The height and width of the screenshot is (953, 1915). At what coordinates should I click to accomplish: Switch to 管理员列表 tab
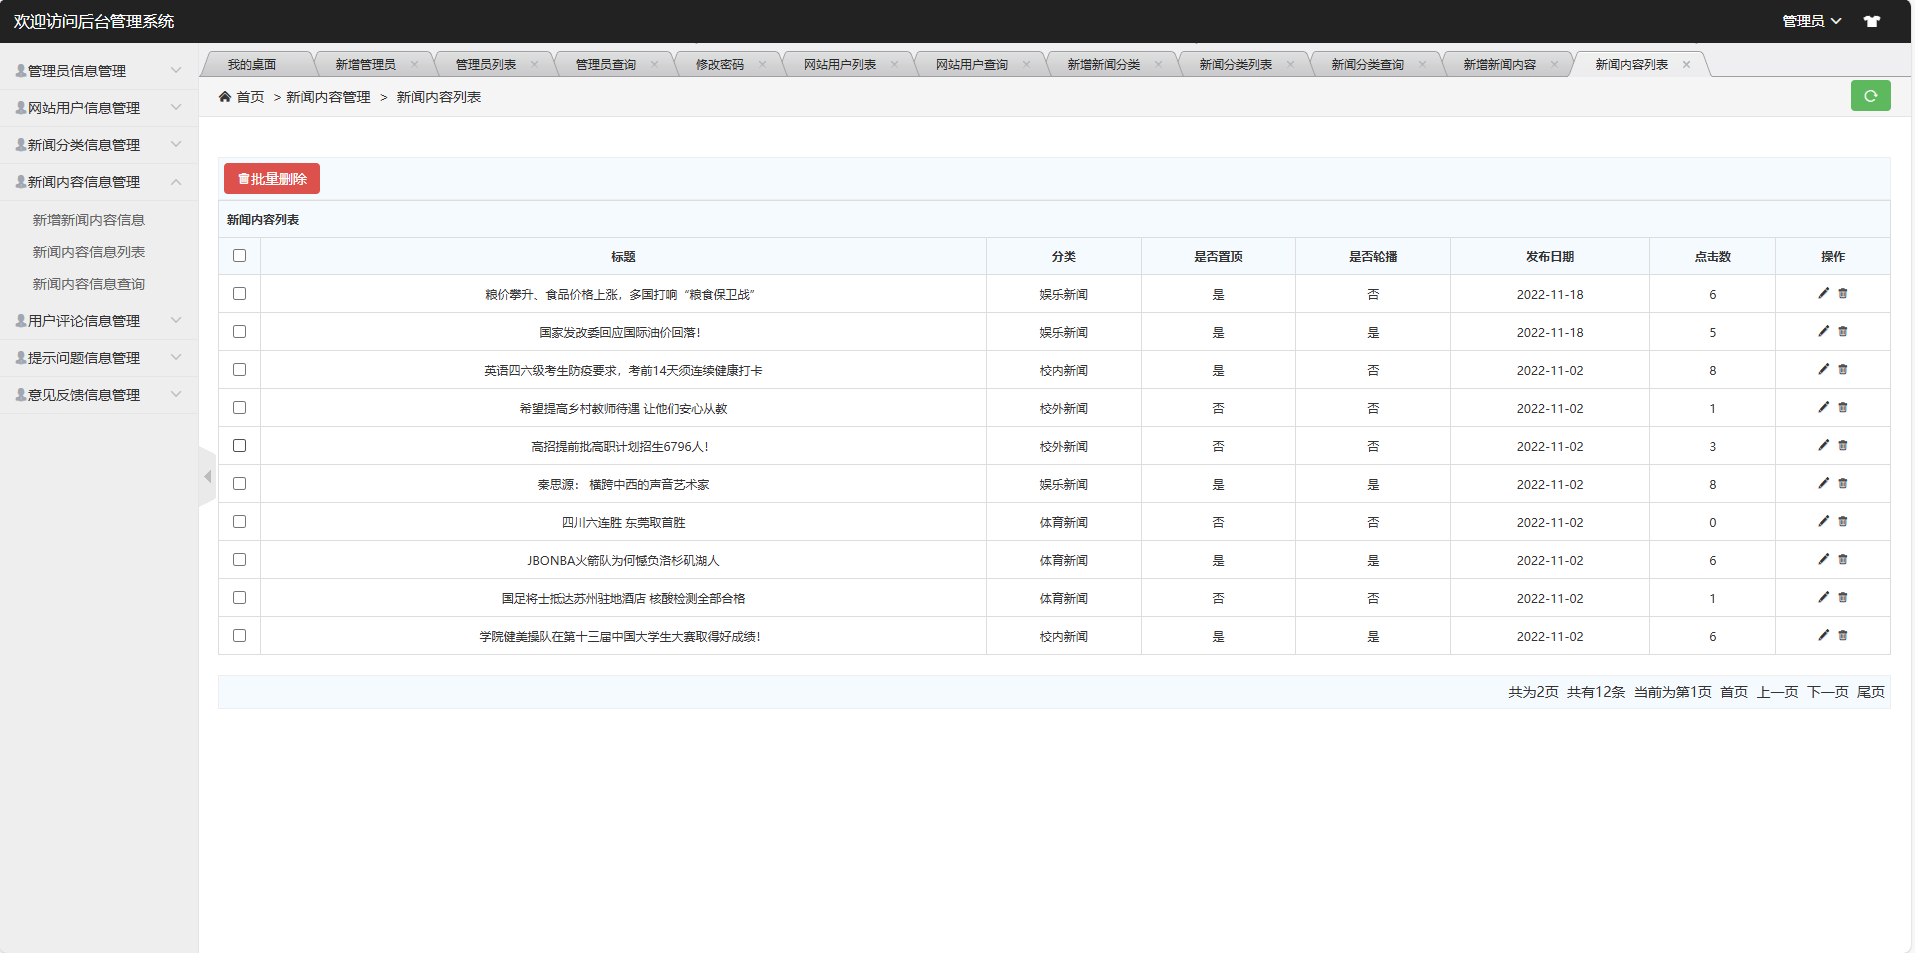point(486,64)
